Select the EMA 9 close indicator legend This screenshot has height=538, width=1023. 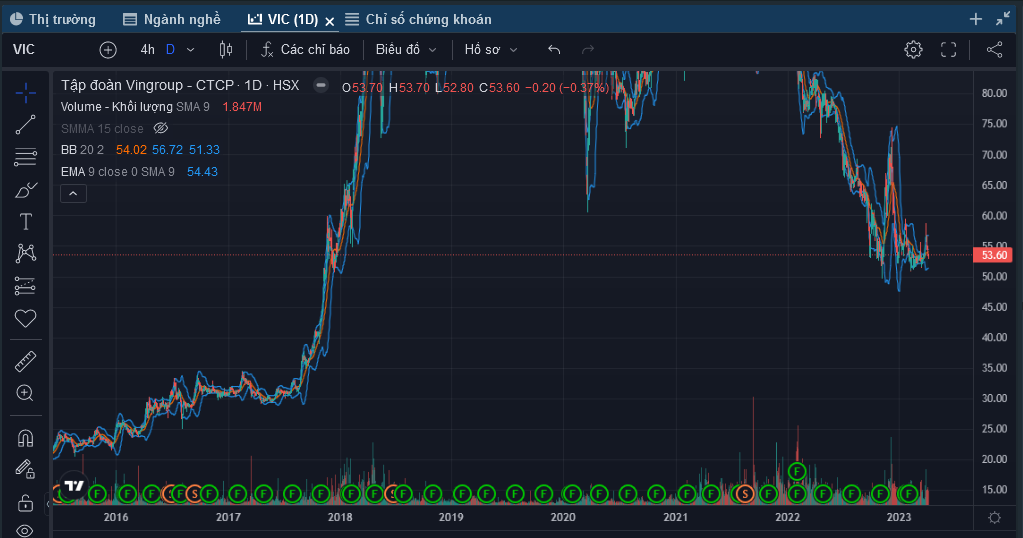[x=117, y=172]
